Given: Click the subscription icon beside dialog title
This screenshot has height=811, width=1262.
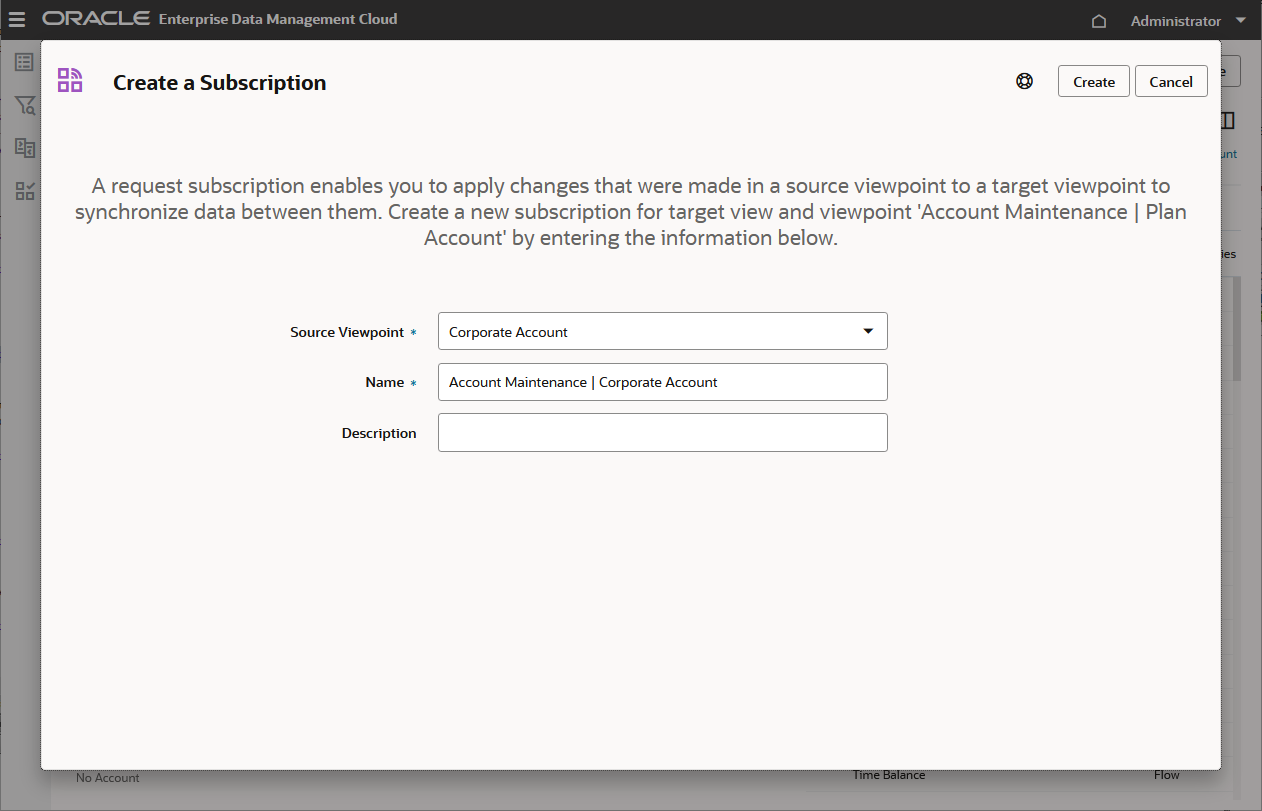Looking at the screenshot, I should click(x=70, y=81).
